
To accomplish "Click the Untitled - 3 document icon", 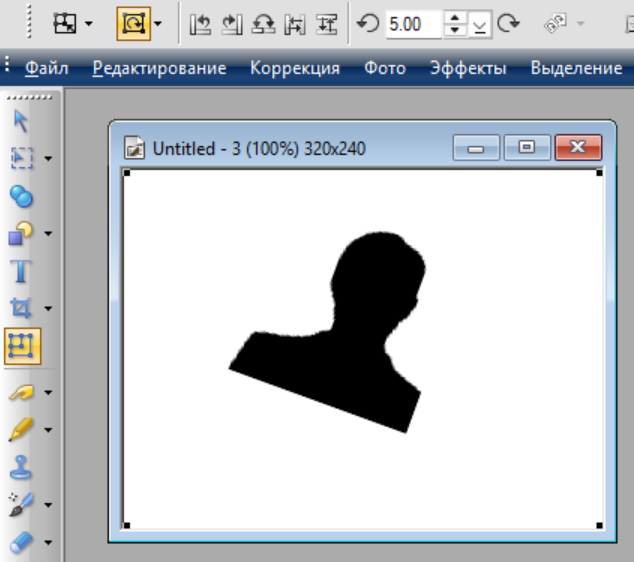I will click(134, 147).
